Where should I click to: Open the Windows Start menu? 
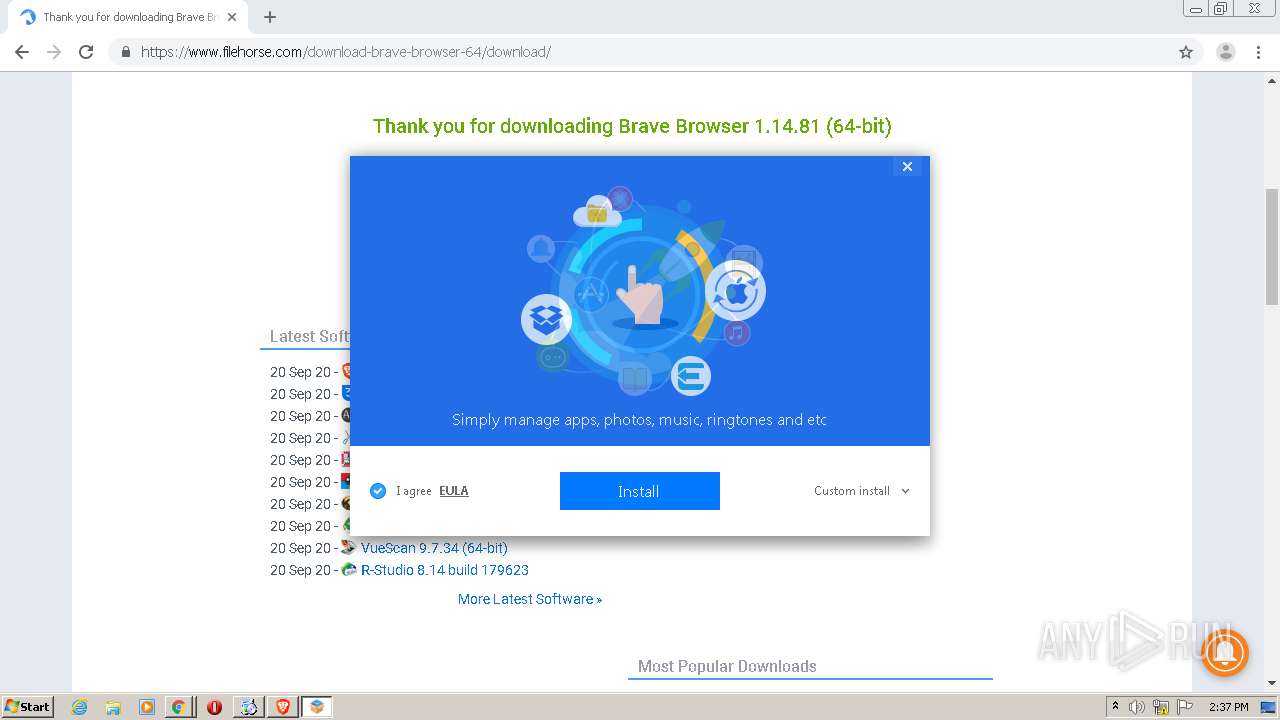27,706
